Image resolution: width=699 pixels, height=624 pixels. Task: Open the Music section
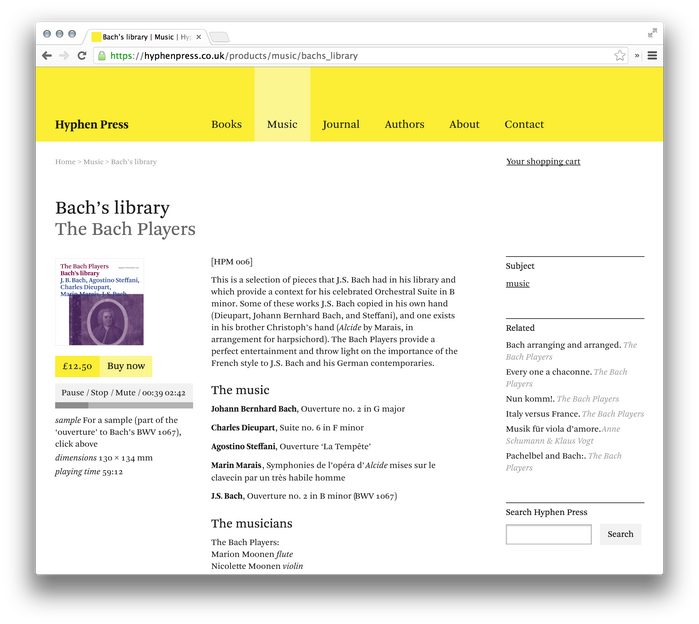pyautogui.click(x=282, y=124)
